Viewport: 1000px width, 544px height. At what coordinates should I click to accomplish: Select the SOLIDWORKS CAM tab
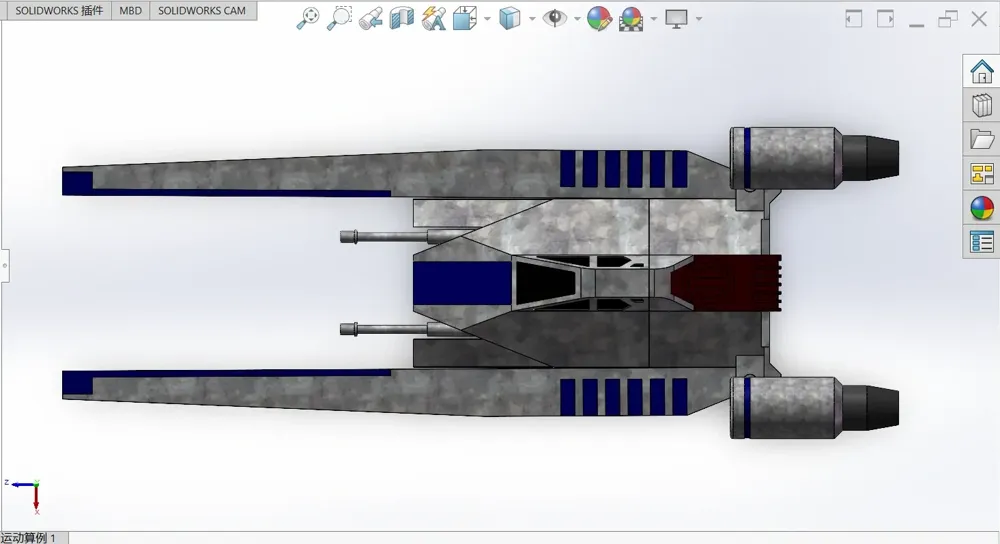(202, 10)
